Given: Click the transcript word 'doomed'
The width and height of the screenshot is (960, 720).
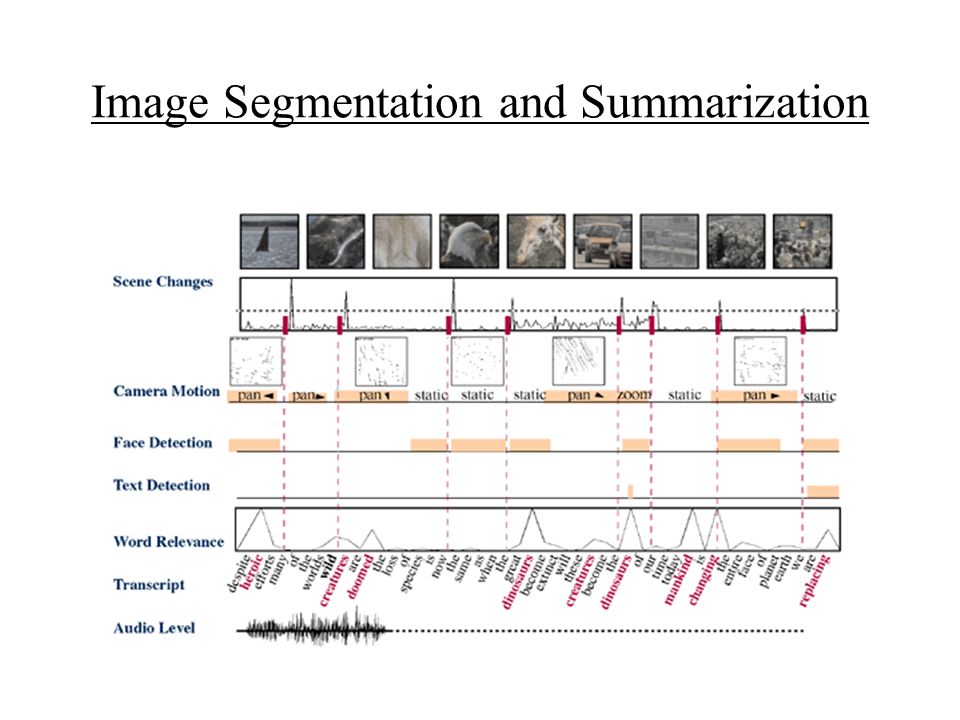Looking at the screenshot, I should [x=360, y=576].
